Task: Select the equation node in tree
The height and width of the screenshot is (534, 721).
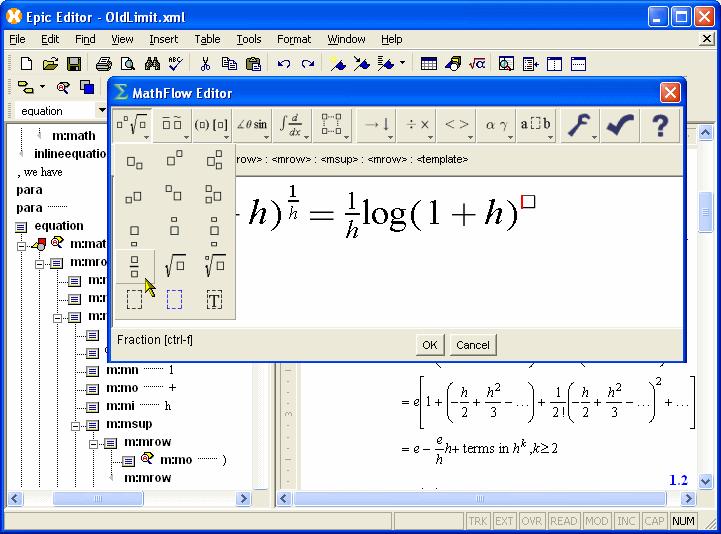Action: point(59,226)
